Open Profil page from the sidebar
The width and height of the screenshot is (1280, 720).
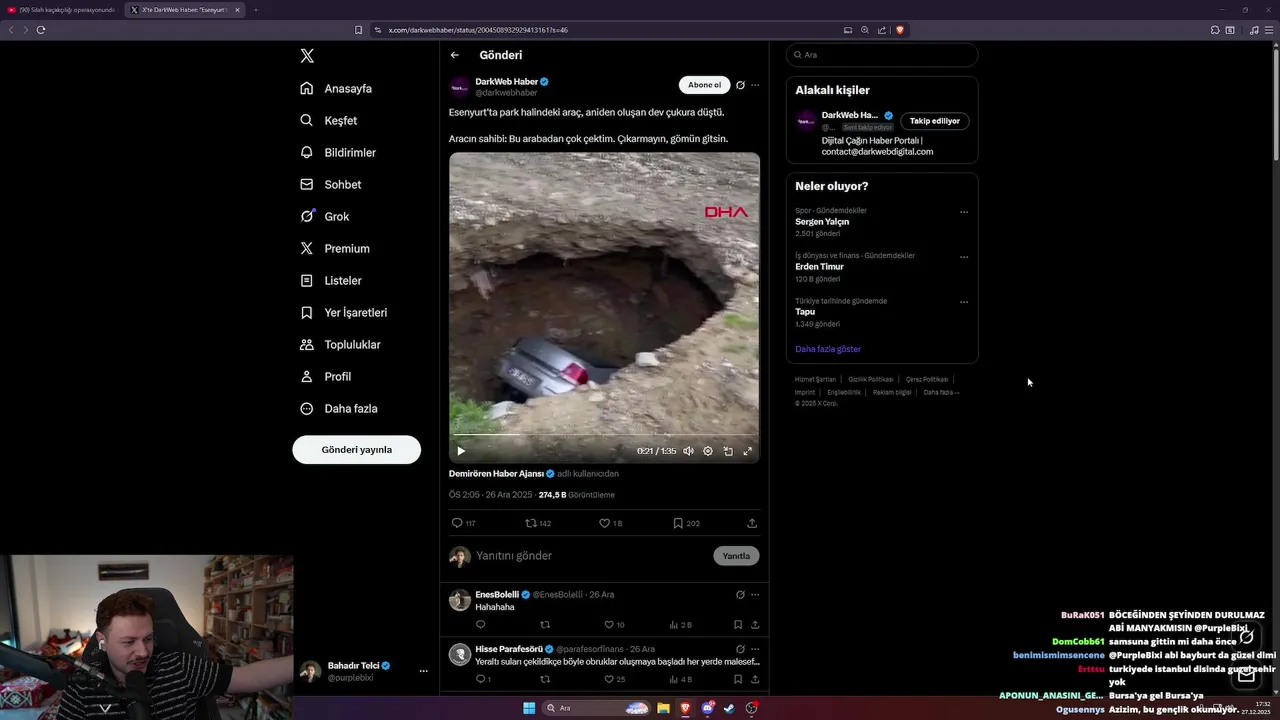click(x=325, y=376)
